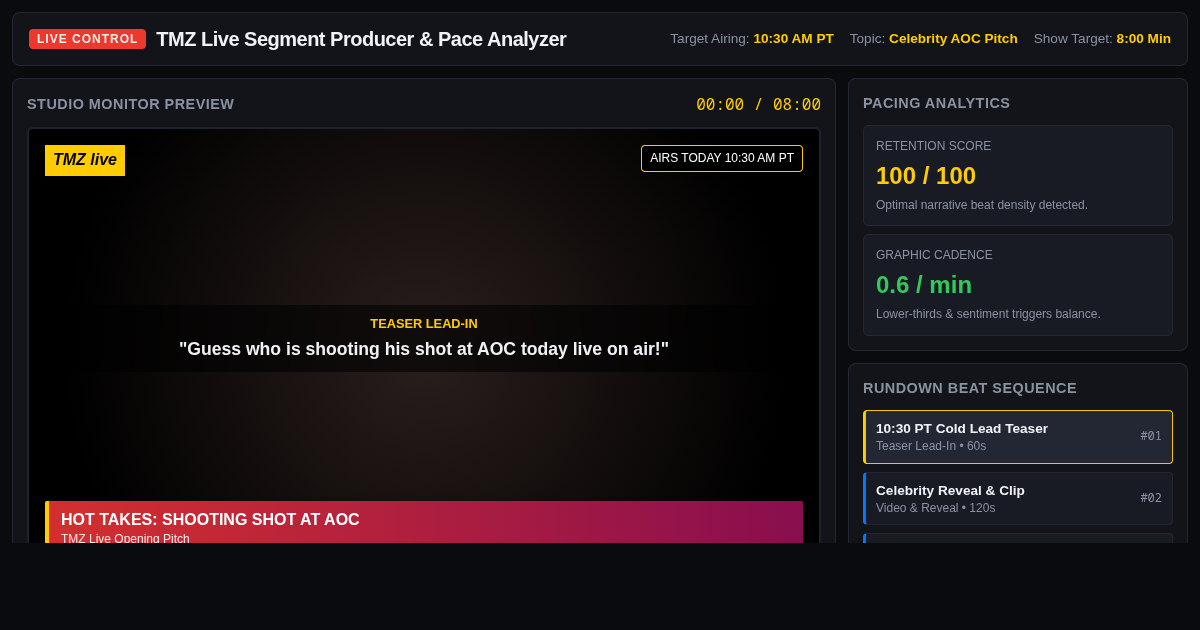Click the TEASER LEAD-IN label
Image resolution: width=1200 pixels, height=630 pixels.
tap(424, 324)
